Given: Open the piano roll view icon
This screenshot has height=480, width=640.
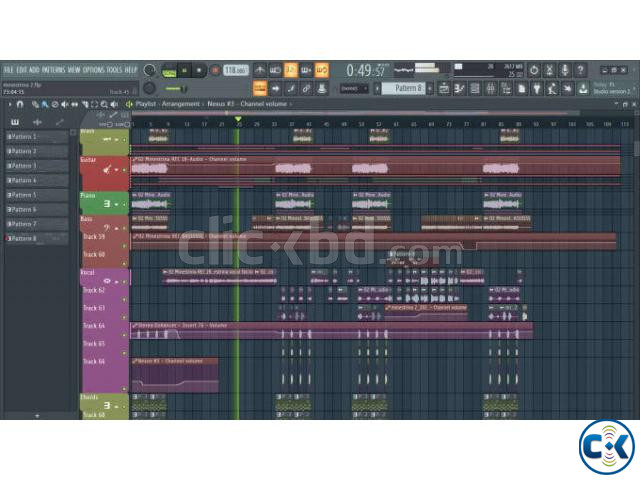Looking at the screenshot, I should (460, 88).
